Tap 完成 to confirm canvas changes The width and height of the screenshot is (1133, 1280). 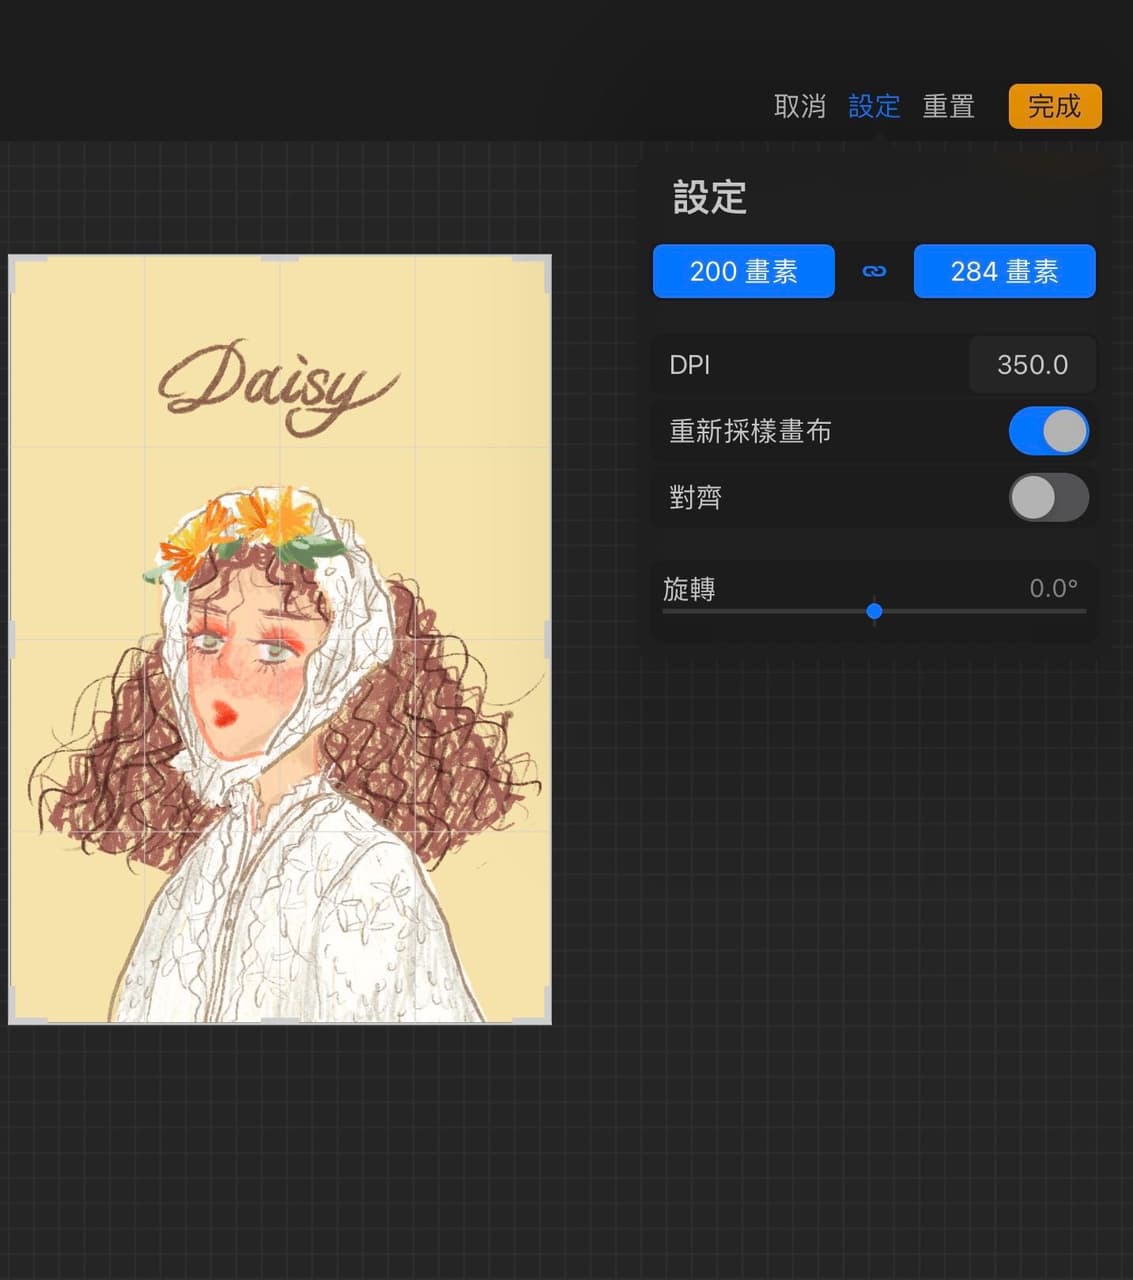pyautogui.click(x=1055, y=105)
